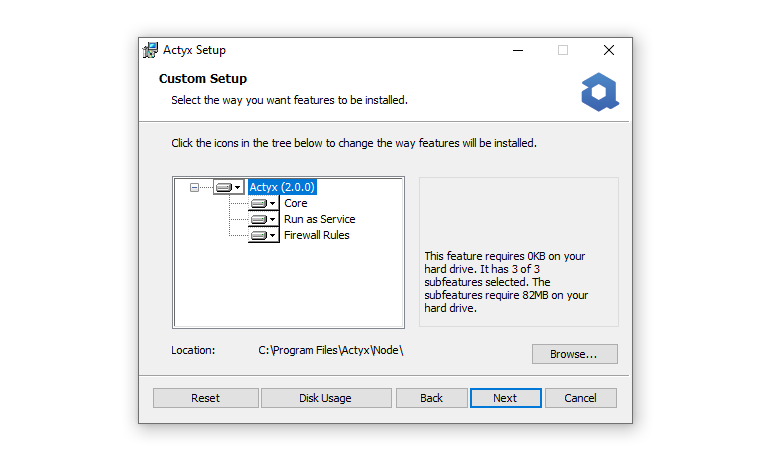Open Run as Service dropdown arrow

[272, 220]
